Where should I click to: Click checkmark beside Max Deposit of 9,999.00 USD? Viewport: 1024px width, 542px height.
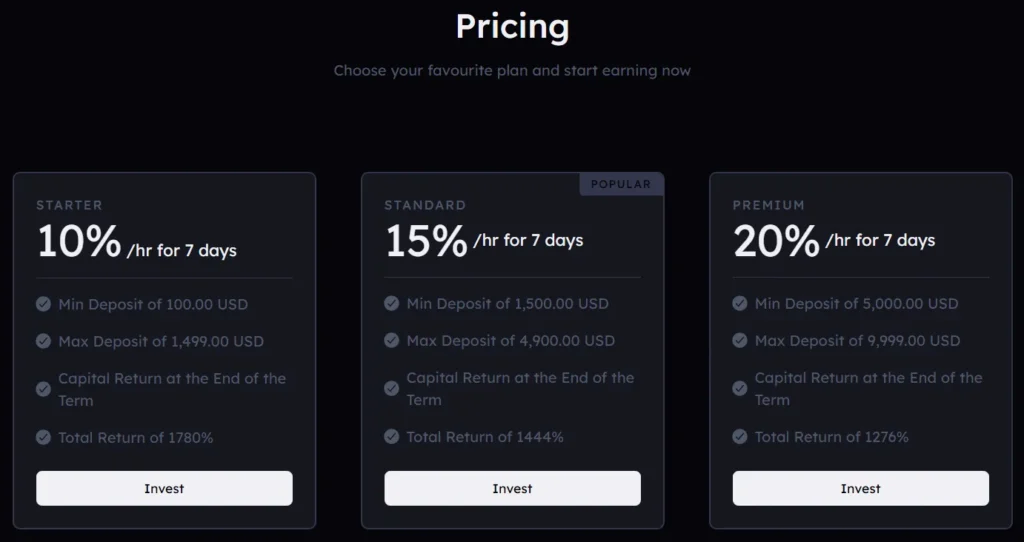point(739,340)
